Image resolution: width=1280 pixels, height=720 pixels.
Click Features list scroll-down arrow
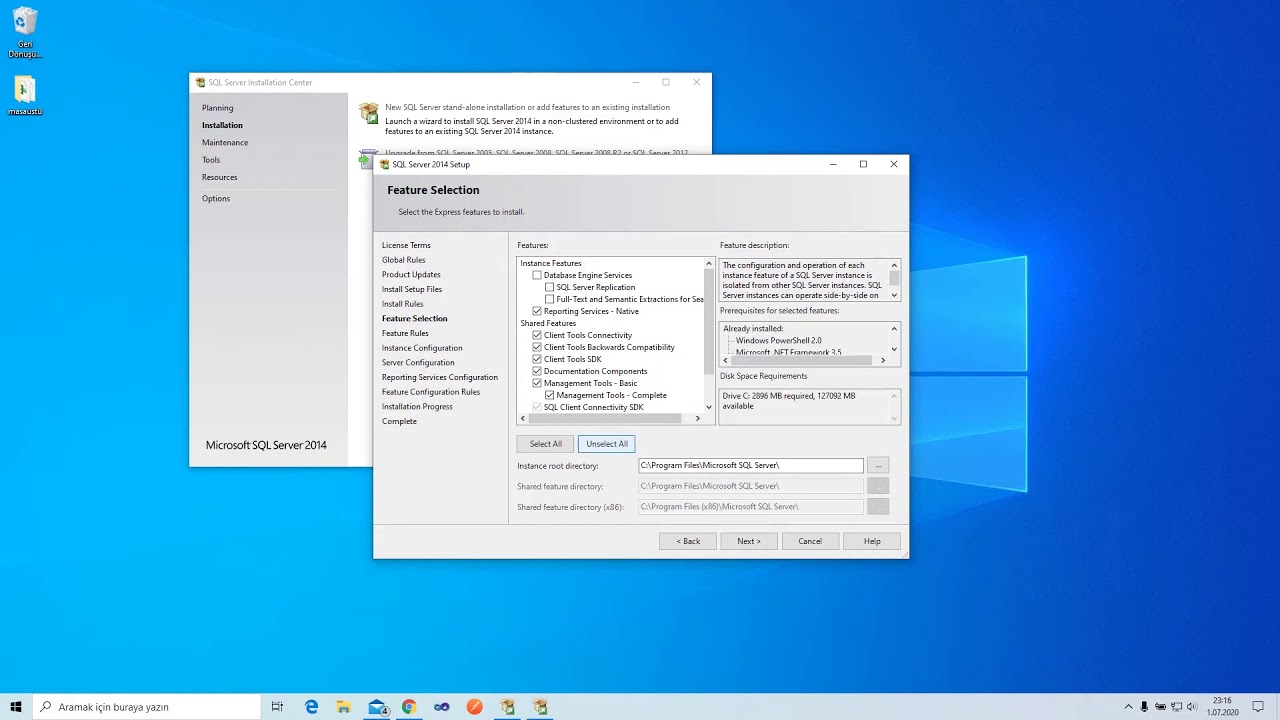pyautogui.click(x=709, y=407)
